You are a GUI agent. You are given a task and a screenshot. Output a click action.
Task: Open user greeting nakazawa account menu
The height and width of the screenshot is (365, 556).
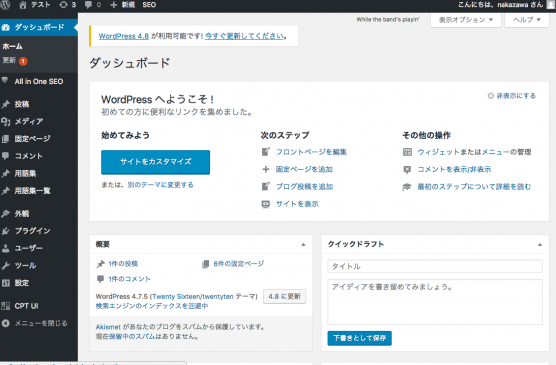(505, 5)
